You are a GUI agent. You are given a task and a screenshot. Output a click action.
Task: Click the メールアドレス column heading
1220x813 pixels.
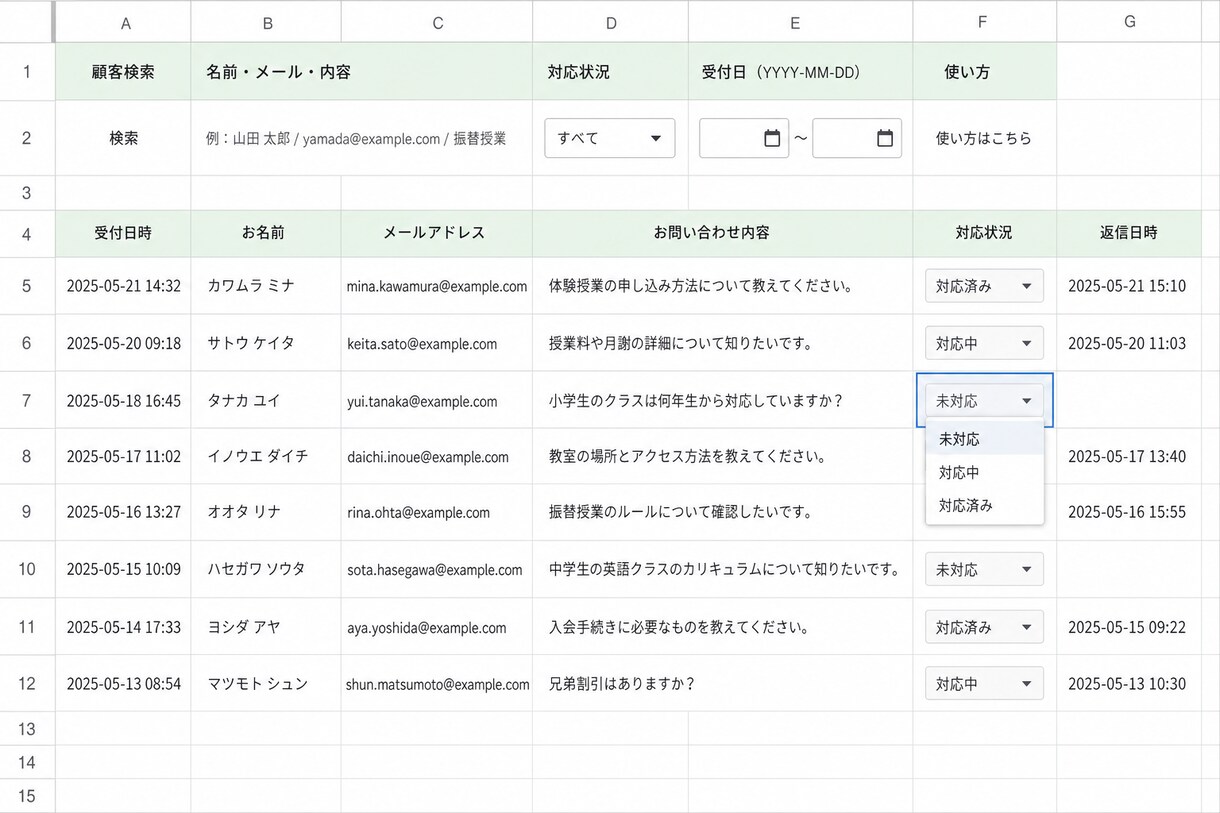click(x=437, y=233)
